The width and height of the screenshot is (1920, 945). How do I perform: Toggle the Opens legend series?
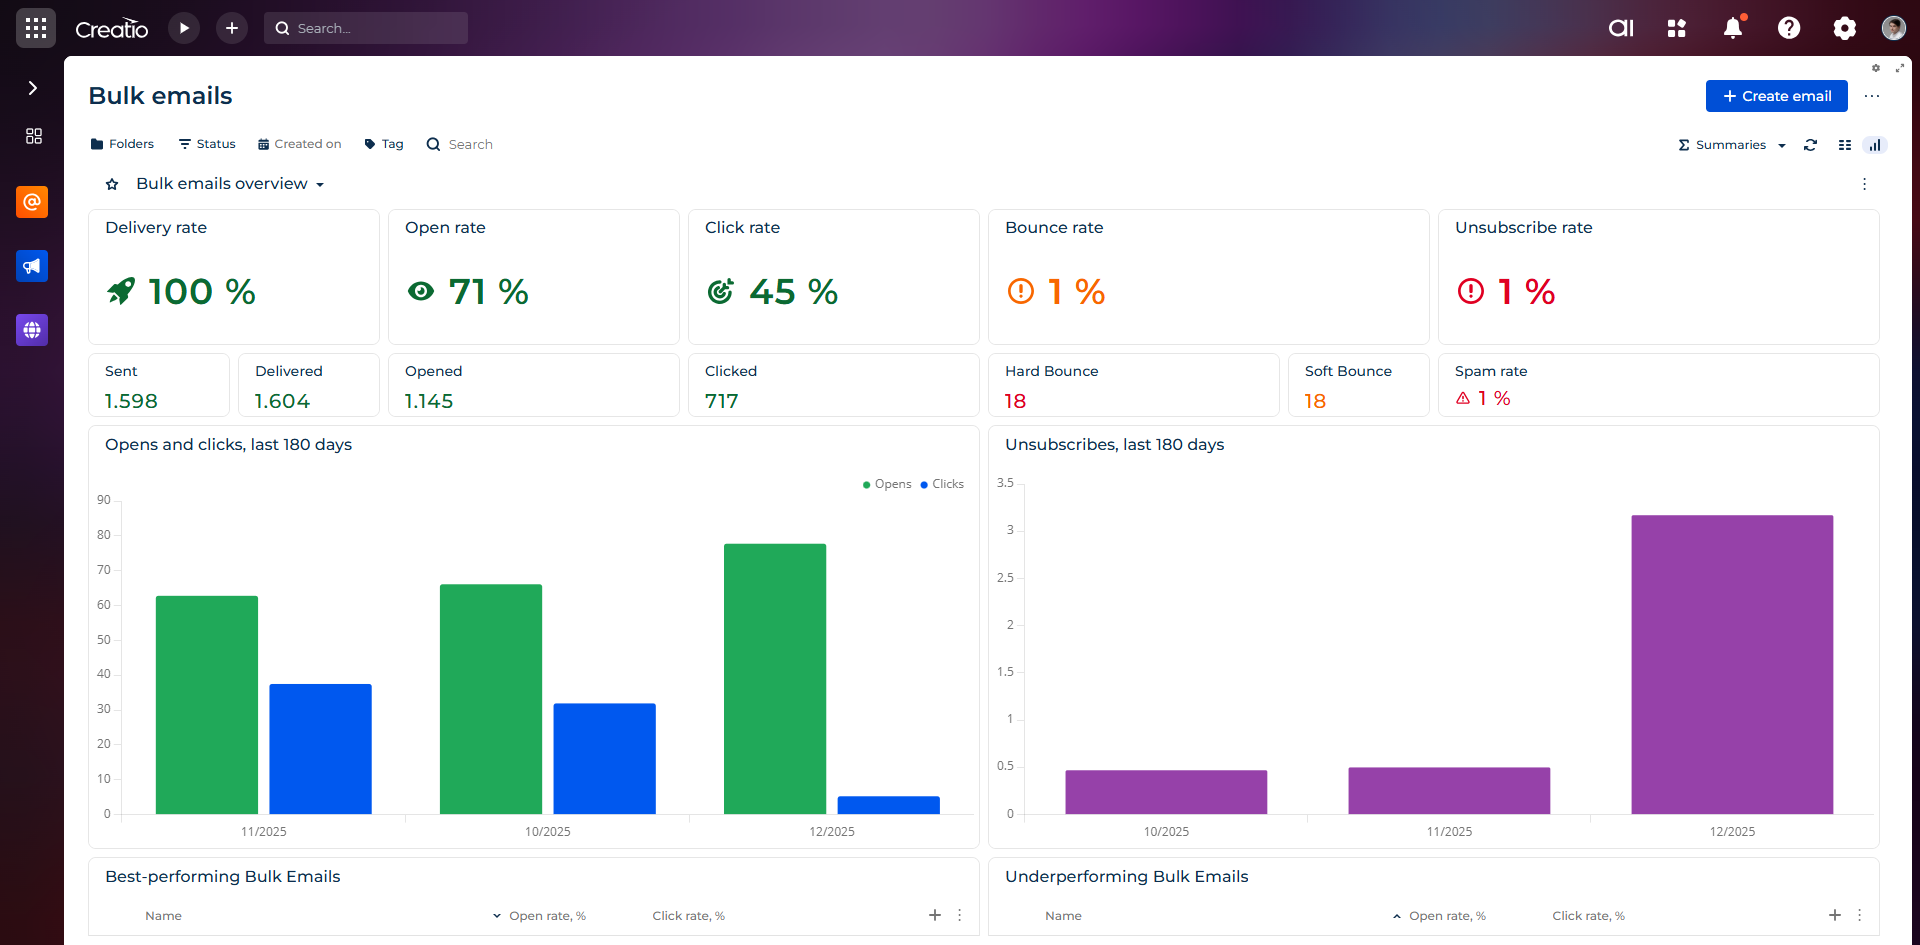pyautogui.click(x=887, y=484)
